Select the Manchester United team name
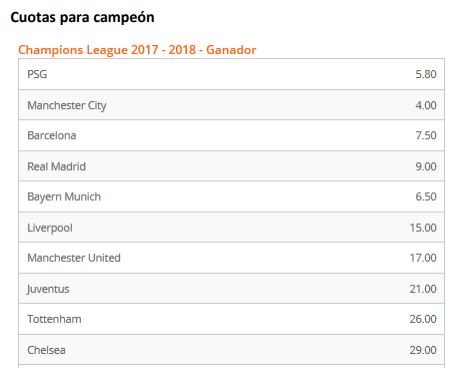Image resolution: width=457 pixels, height=382 pixels. (x=74, y=258)
